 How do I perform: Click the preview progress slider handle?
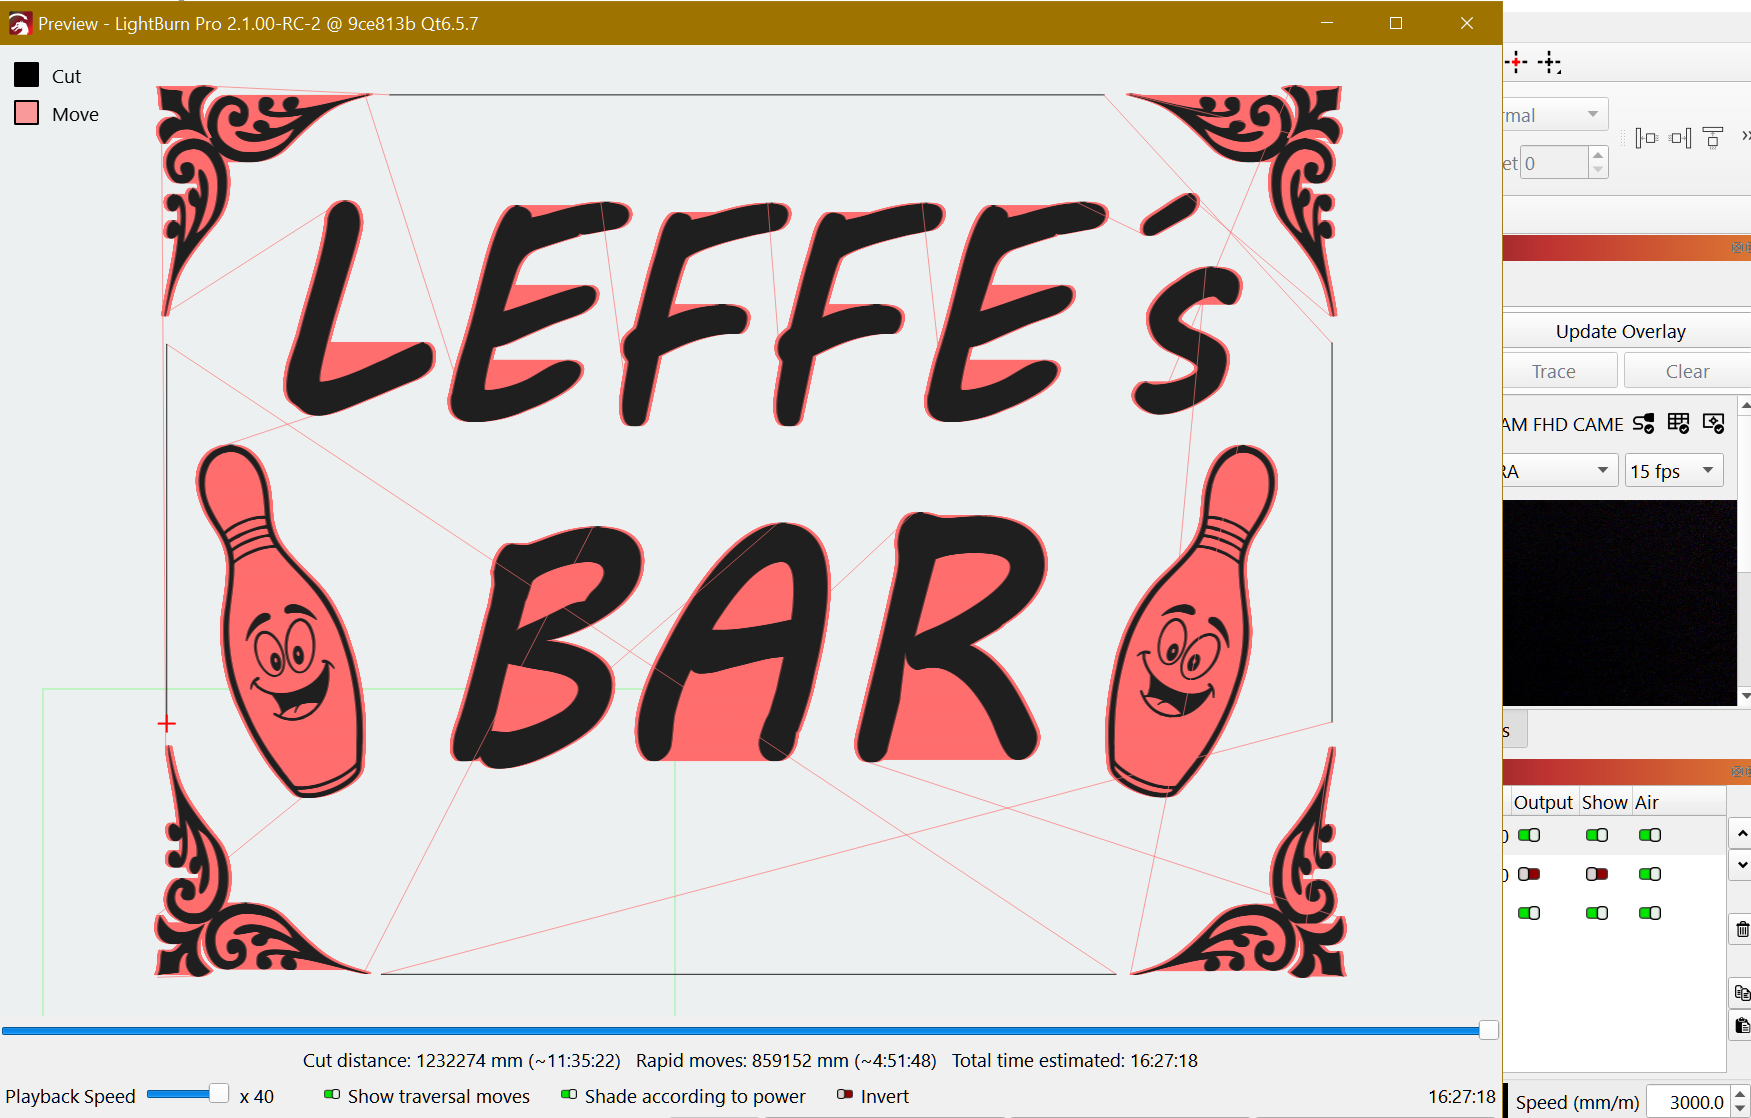1488,1030
